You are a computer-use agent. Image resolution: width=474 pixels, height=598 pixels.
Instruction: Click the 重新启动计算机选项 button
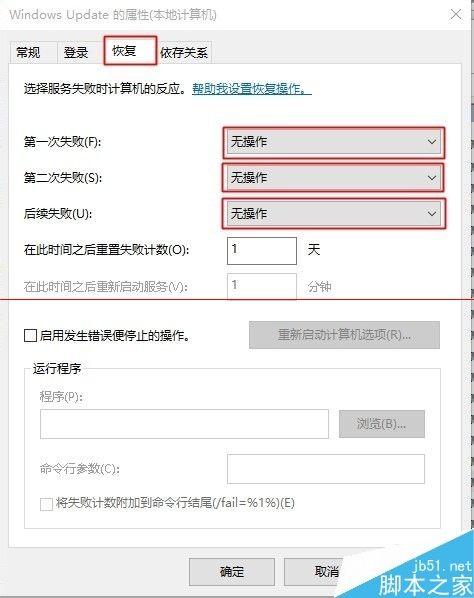344,335
